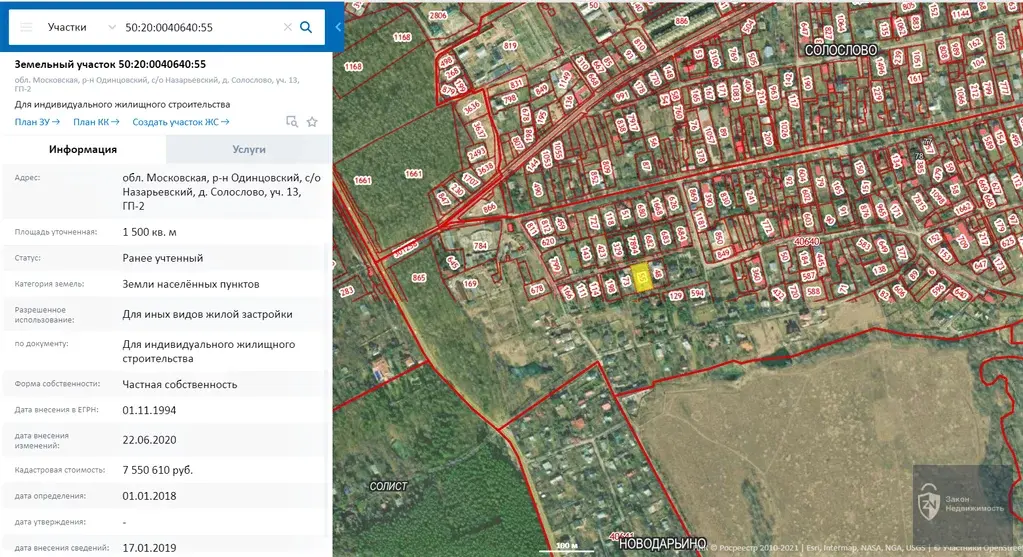
Task: Switch to the Услуги tab
Action: 248,149
